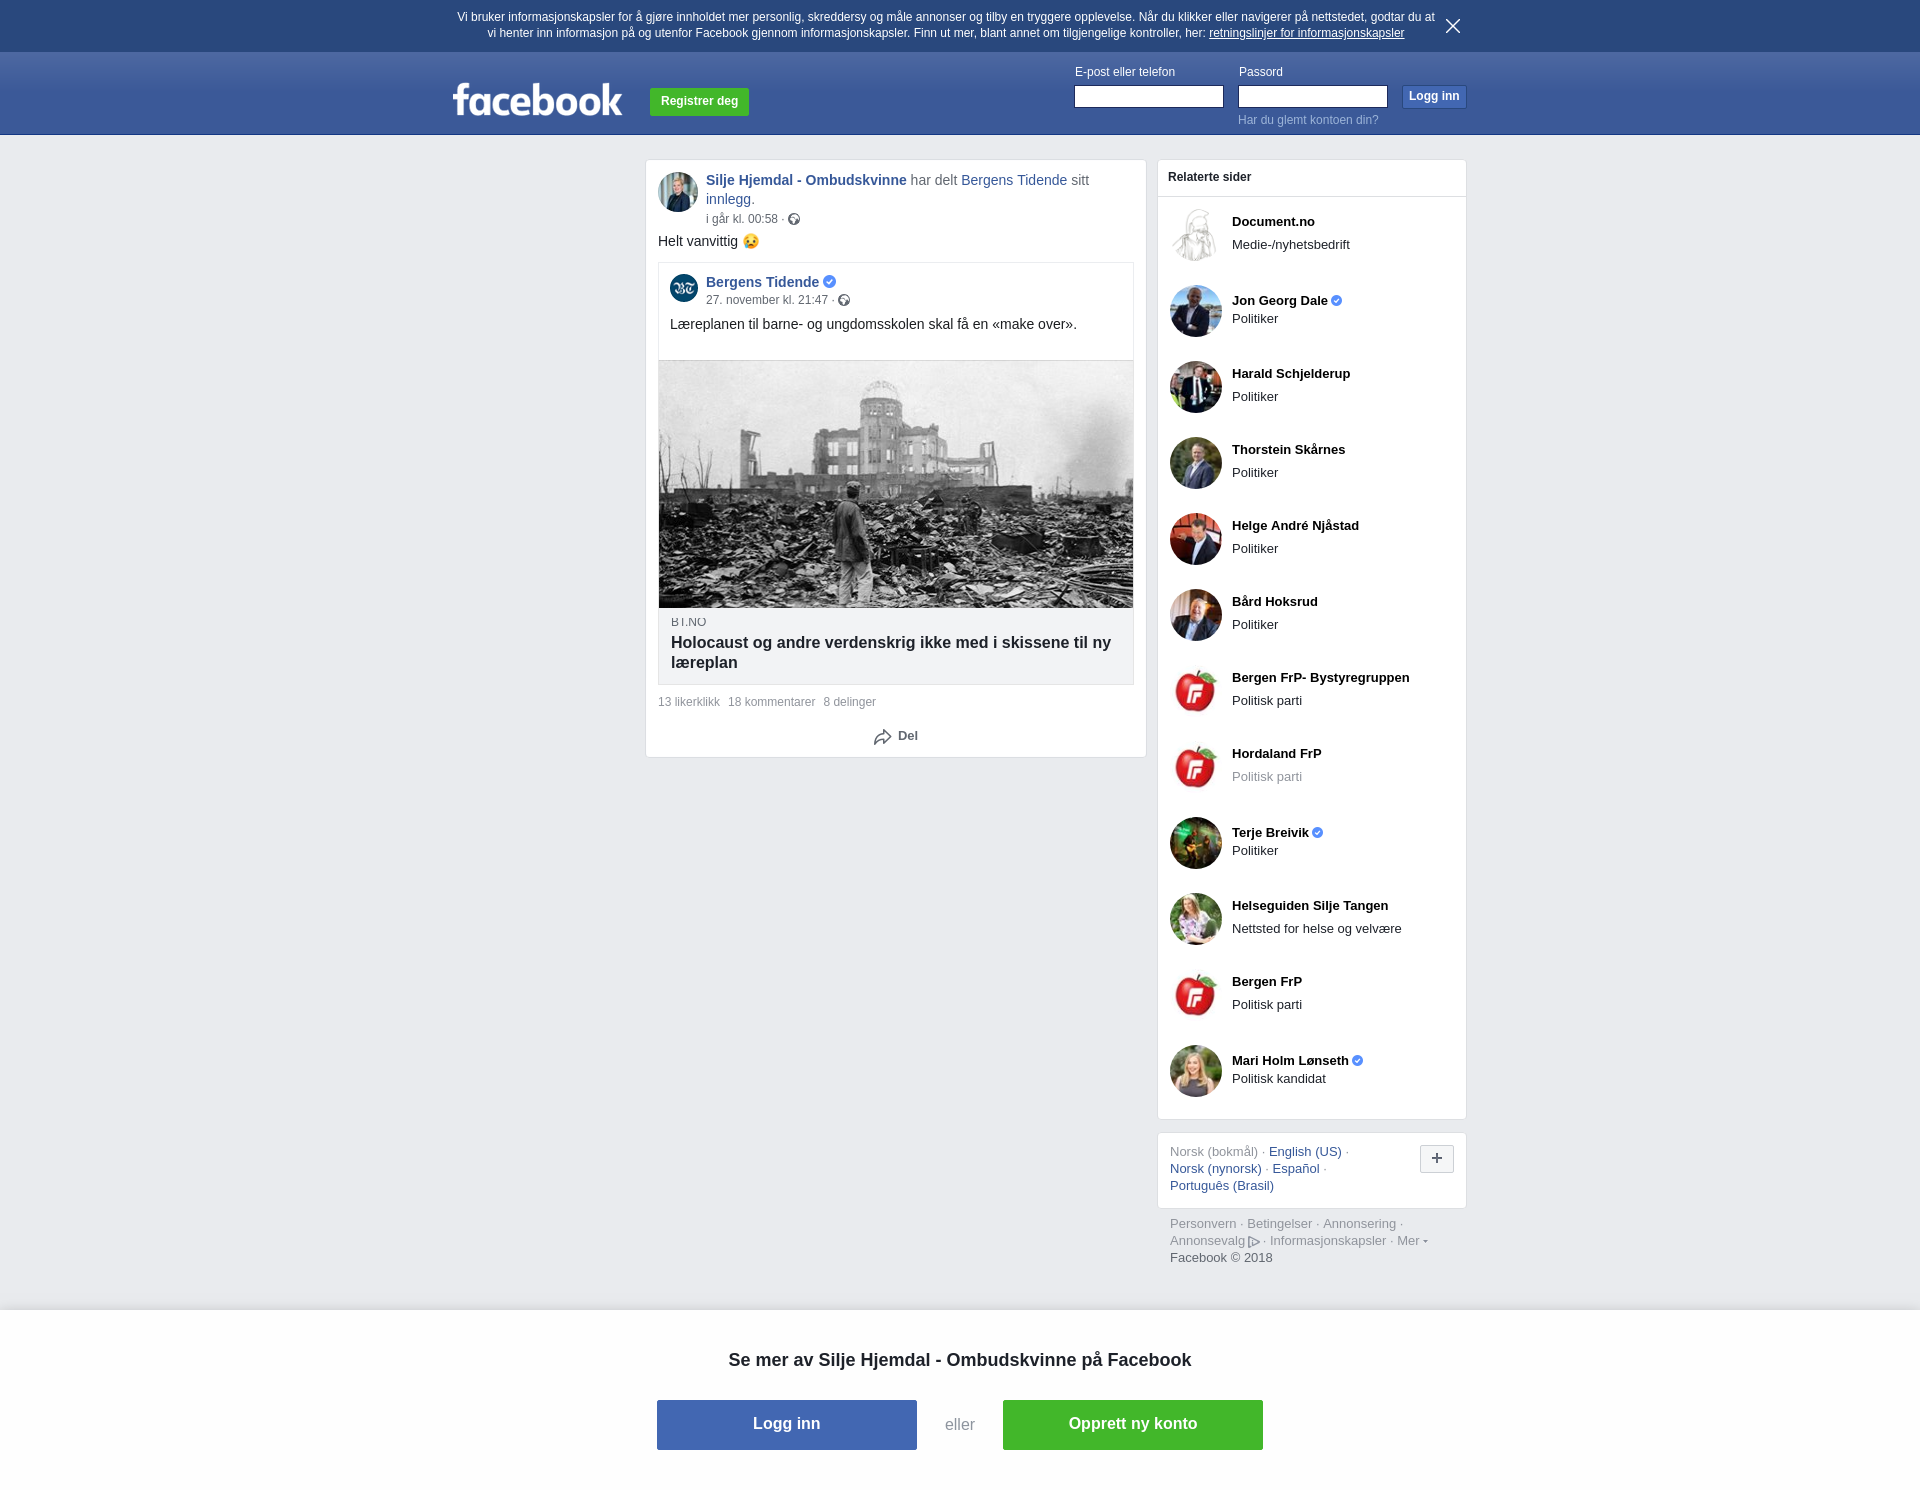Open the Holocaust article headline
The image size is (1920, 1490).
tap(891, 653)
